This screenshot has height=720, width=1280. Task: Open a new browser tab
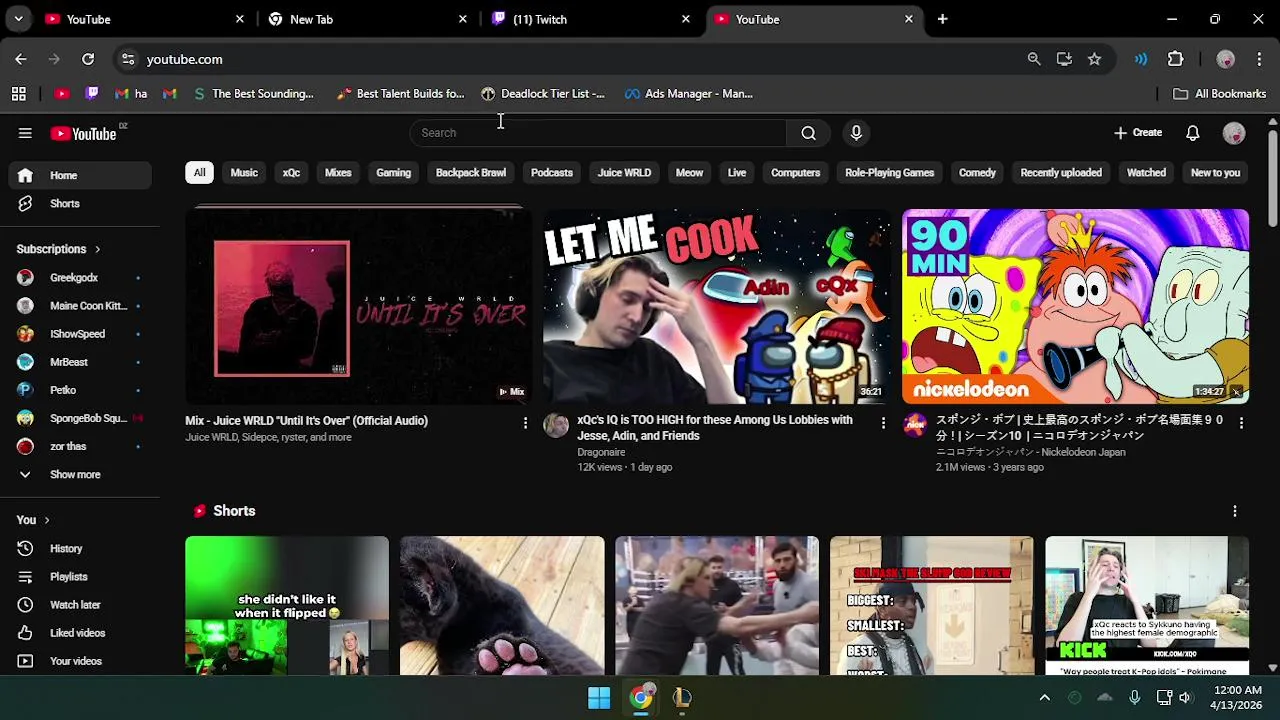(942, 19)
